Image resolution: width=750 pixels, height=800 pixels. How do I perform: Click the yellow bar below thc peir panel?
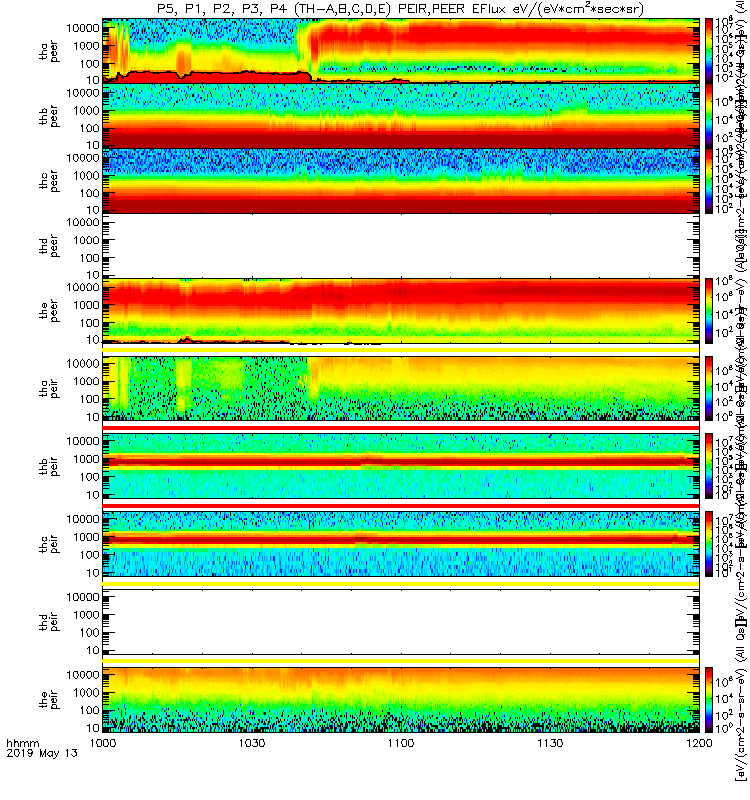(401, 583)
